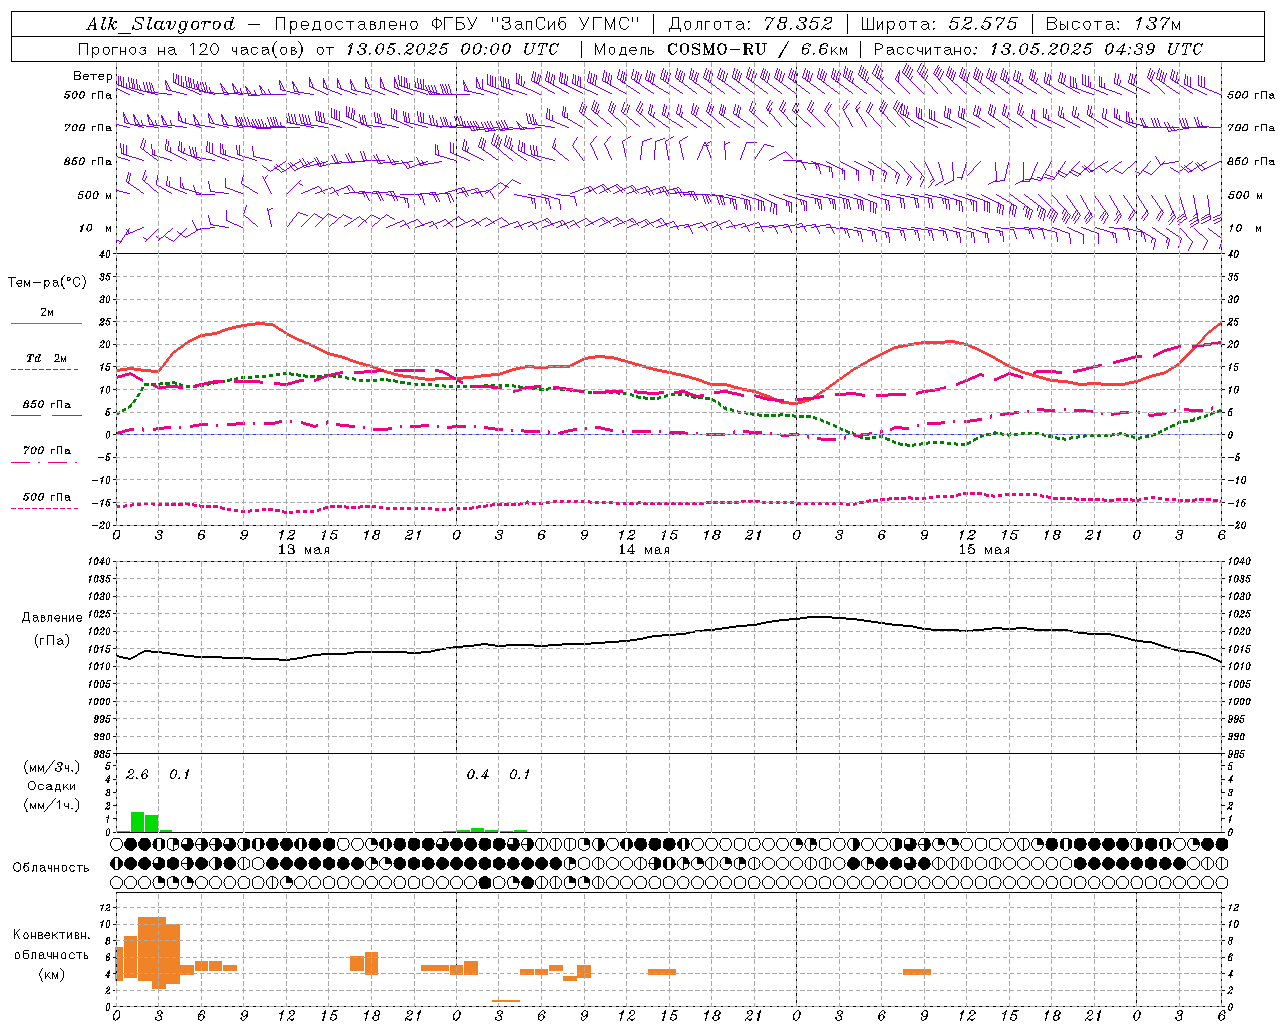Click the Ветер wind panel label

92,76
